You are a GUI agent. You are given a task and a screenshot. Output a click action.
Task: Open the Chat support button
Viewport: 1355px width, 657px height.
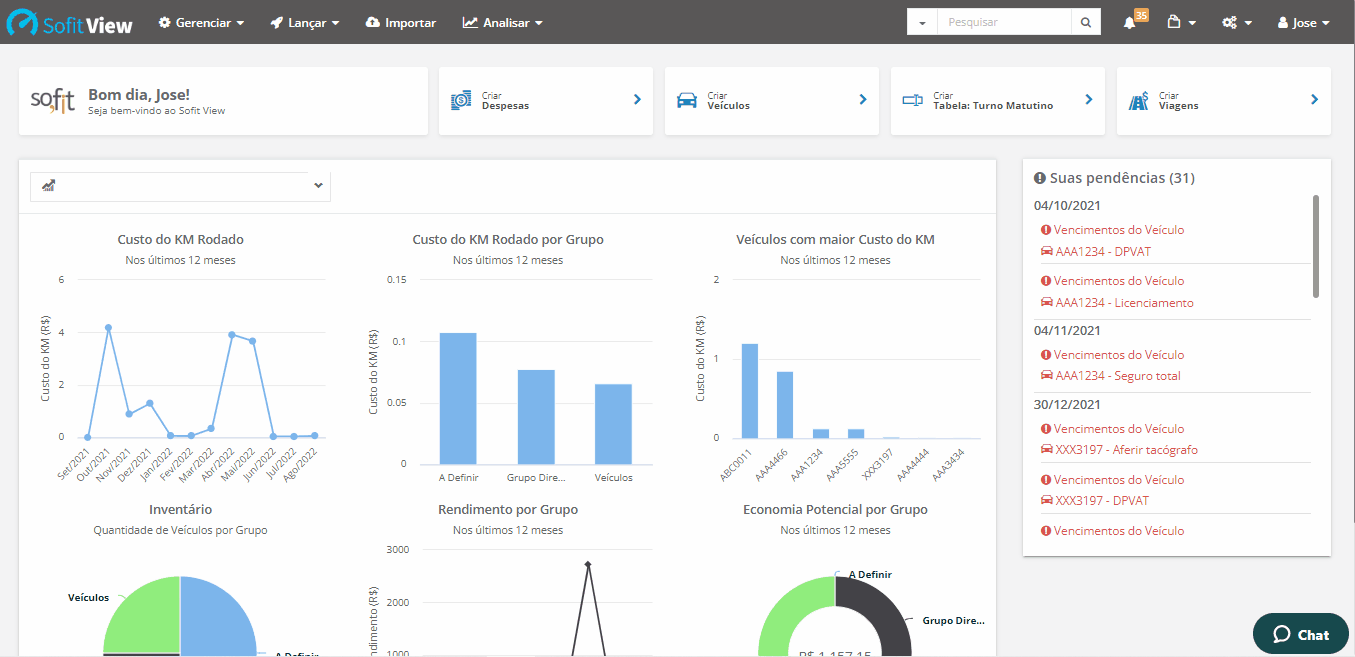[x=1301, y=634]
